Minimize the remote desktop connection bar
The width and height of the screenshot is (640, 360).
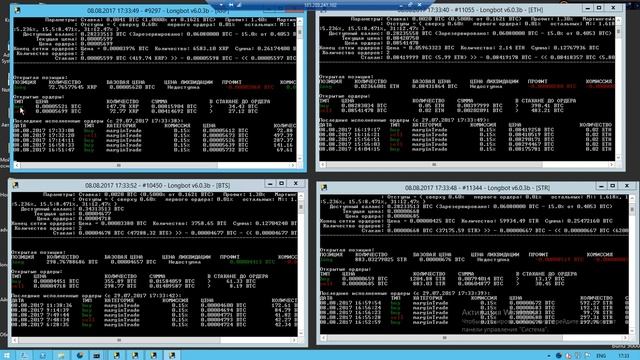pyautogui.click(x=401, y=5)
